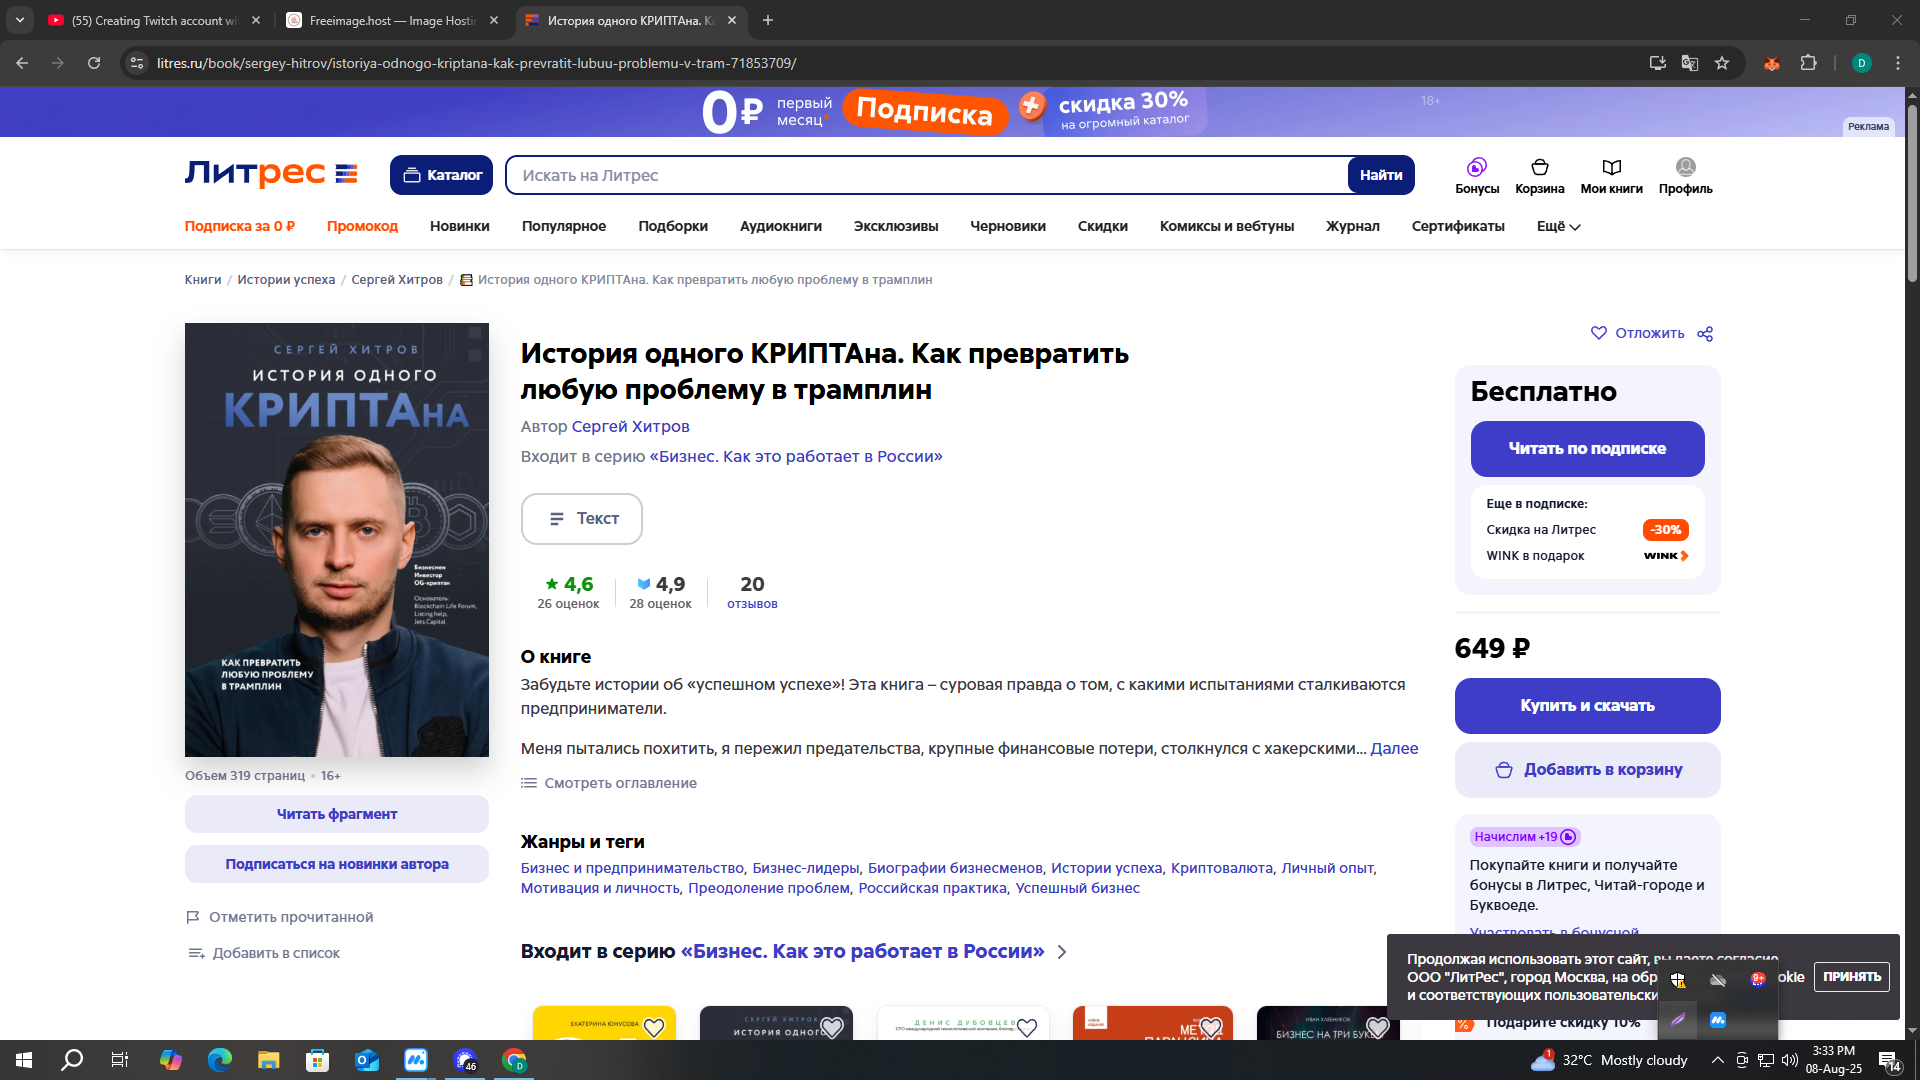Open the Chrome profile avatar icon
The image size is (1920, 1080).
click(1861, 63)
